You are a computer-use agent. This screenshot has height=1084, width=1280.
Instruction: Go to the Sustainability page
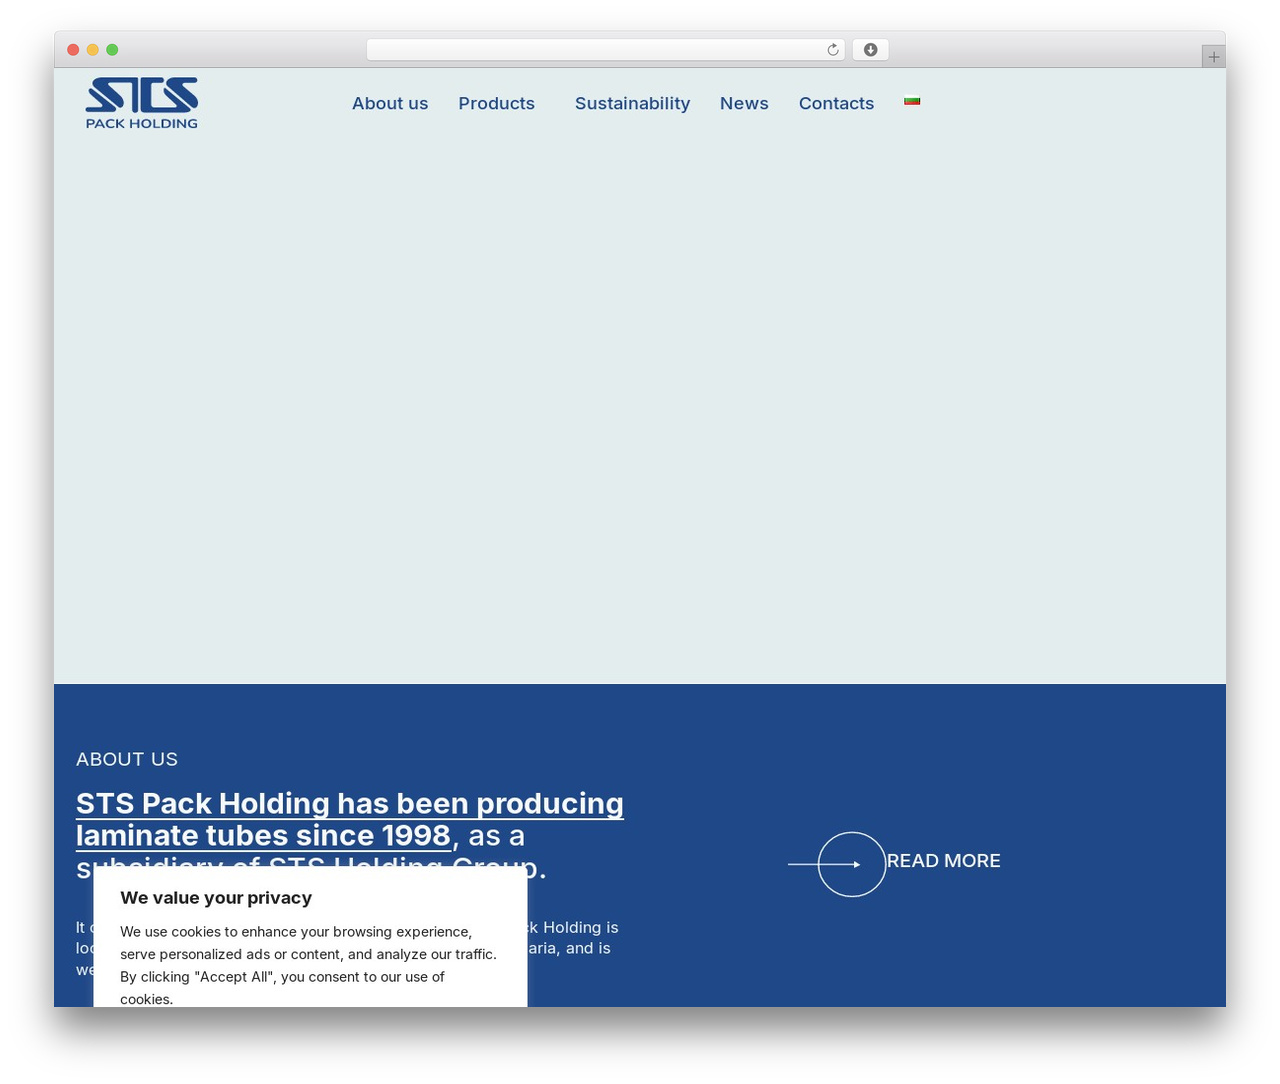pos(632,103)
